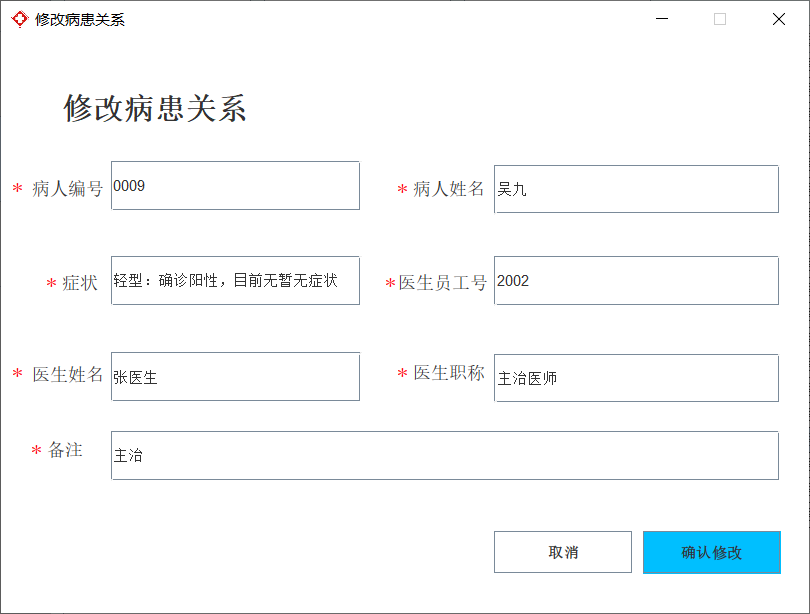Viewport: 810px width, 614px height.
Task: Focus the 病人编号 field containing 0009
Action: point(236,185)
